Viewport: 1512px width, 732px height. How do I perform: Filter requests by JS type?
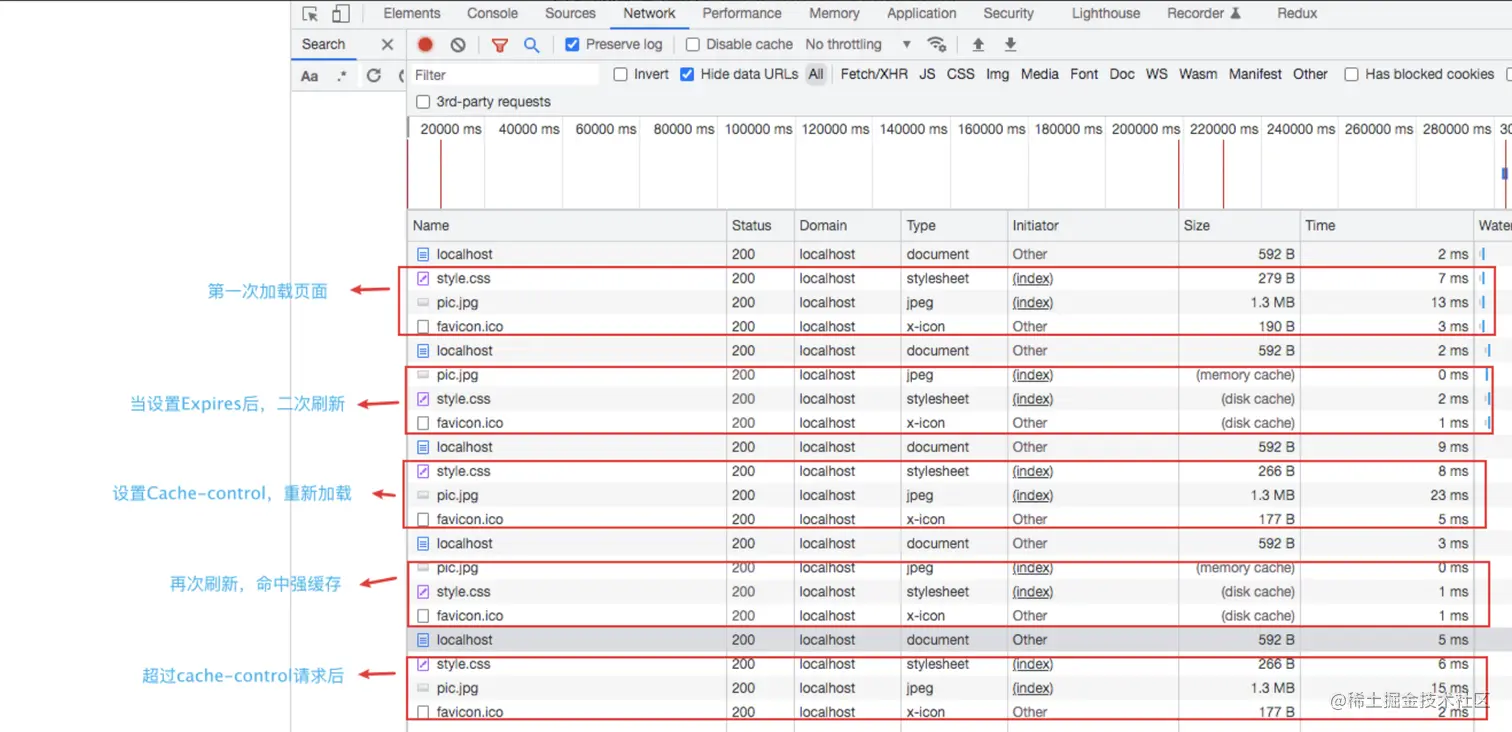[927, 74]
